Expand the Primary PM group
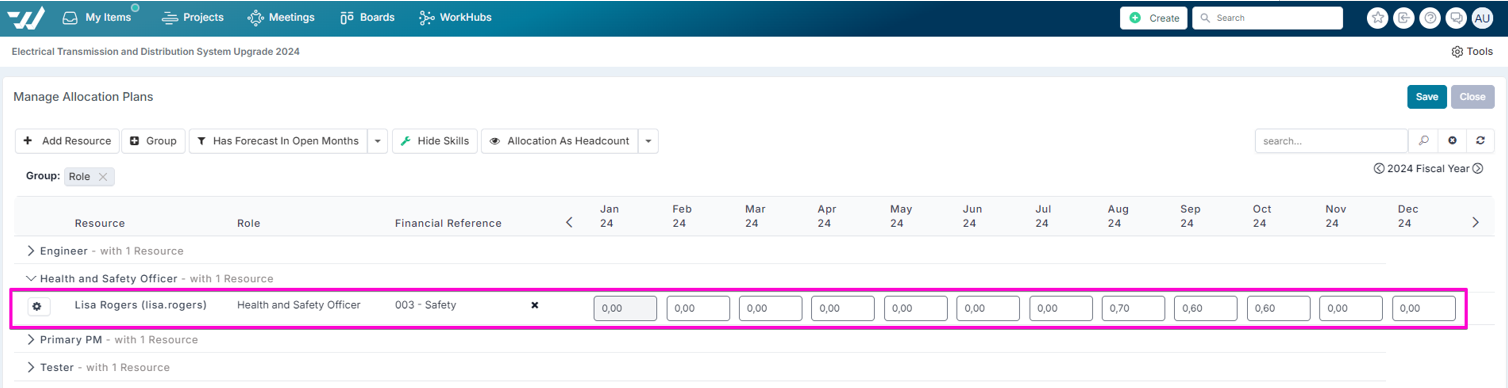This screenshot has width=1508, height=388. 31,340
